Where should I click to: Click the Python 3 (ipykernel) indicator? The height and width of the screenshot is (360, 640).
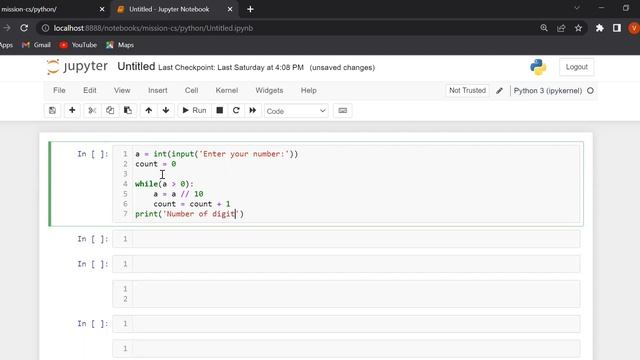coord(548,91)
